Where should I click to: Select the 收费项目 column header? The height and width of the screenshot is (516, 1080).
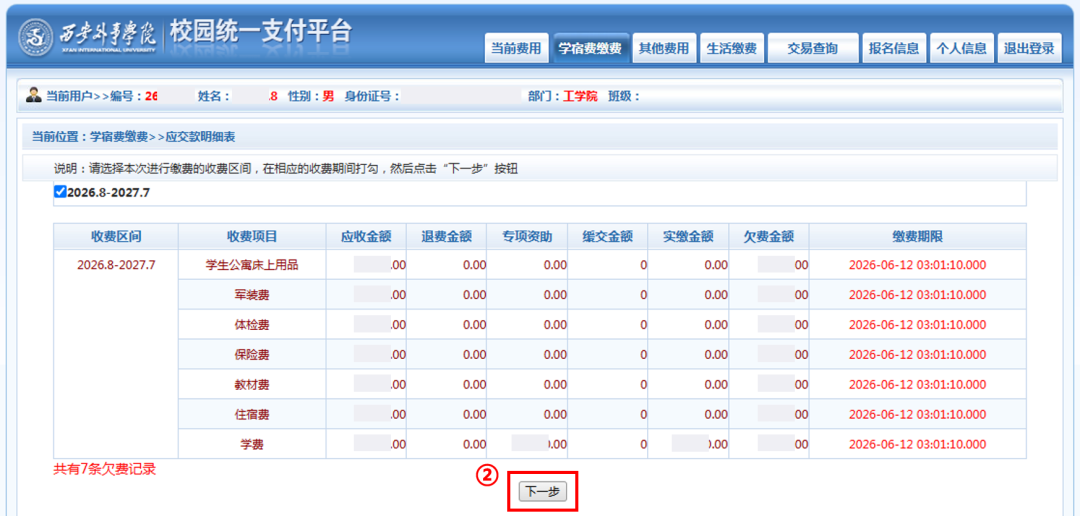(252, 236)
